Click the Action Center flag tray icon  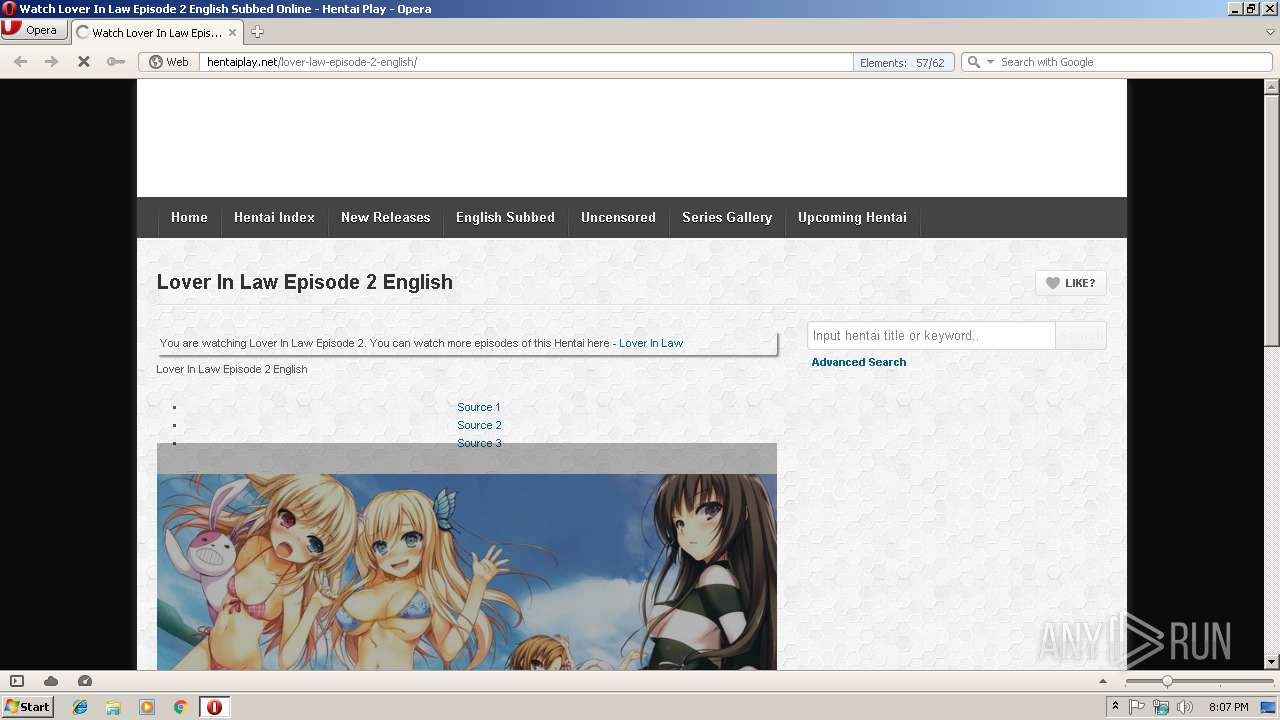[x=1137, y=707]
